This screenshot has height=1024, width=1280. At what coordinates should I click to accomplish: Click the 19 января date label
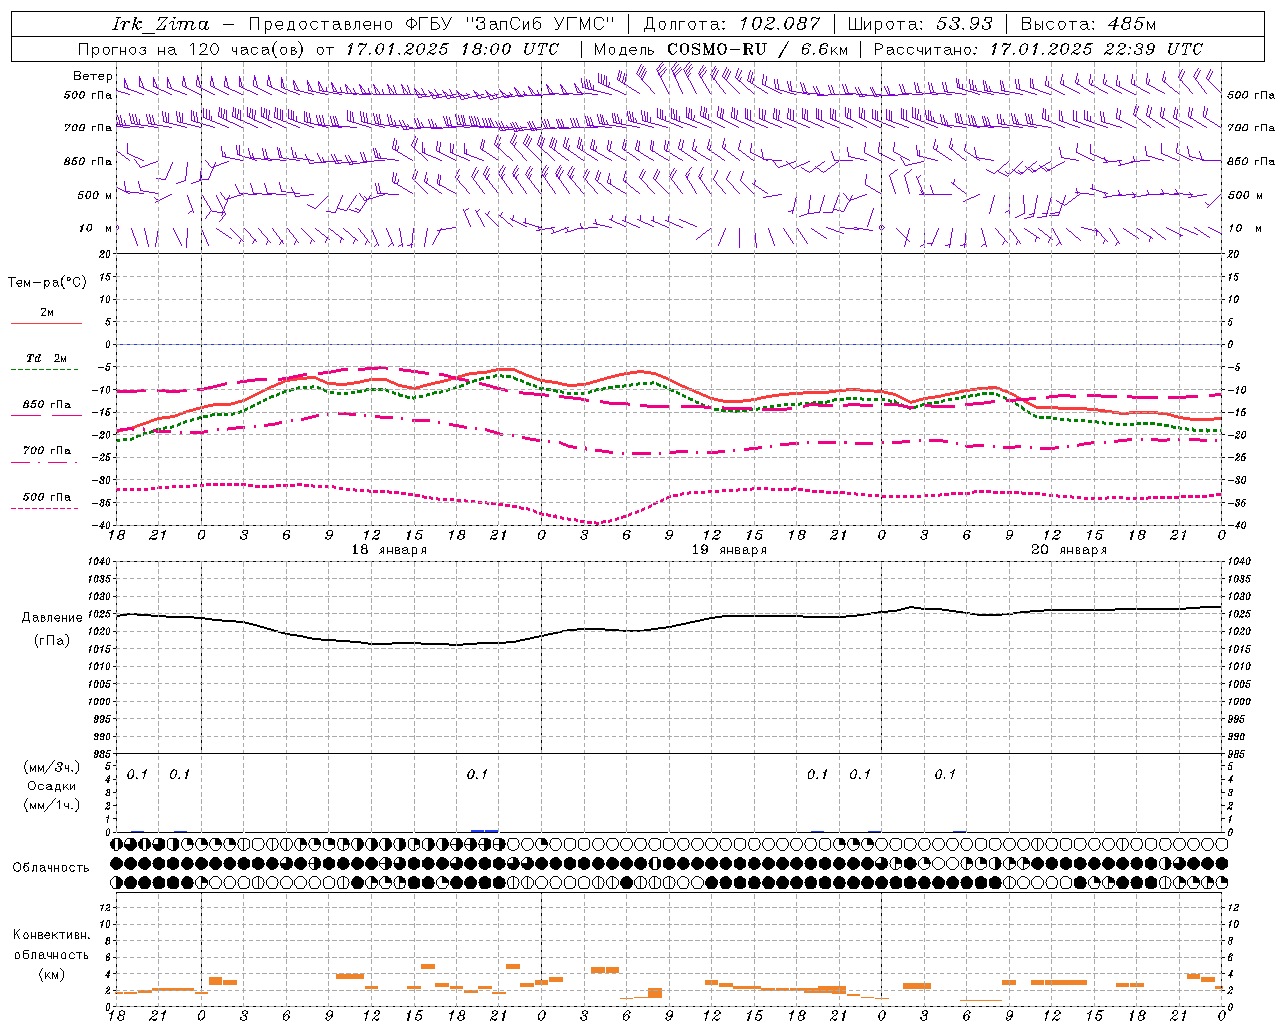[729, 550]
